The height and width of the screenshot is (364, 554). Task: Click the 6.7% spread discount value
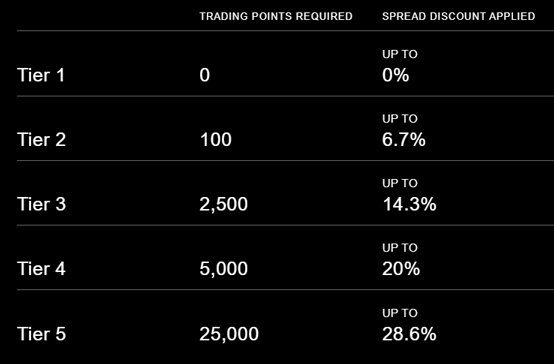[x=404, y=140]
